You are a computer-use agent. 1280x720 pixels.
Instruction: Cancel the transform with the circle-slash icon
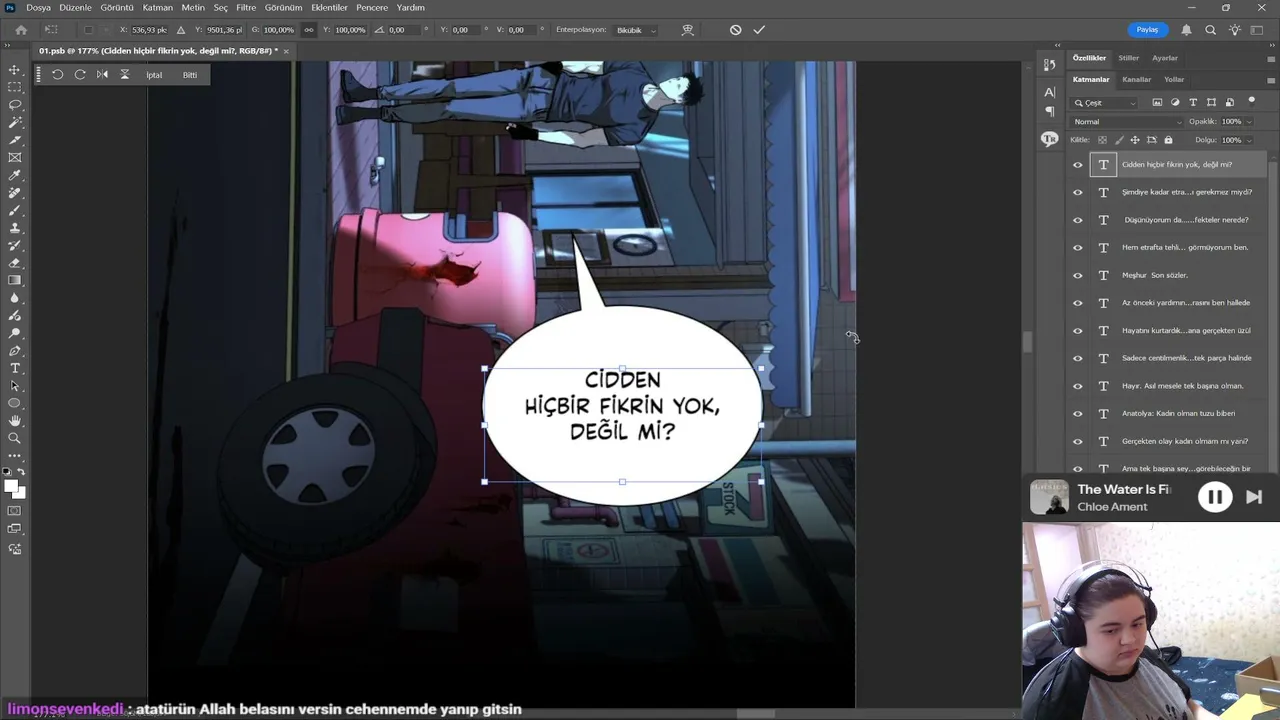[736, 30]
